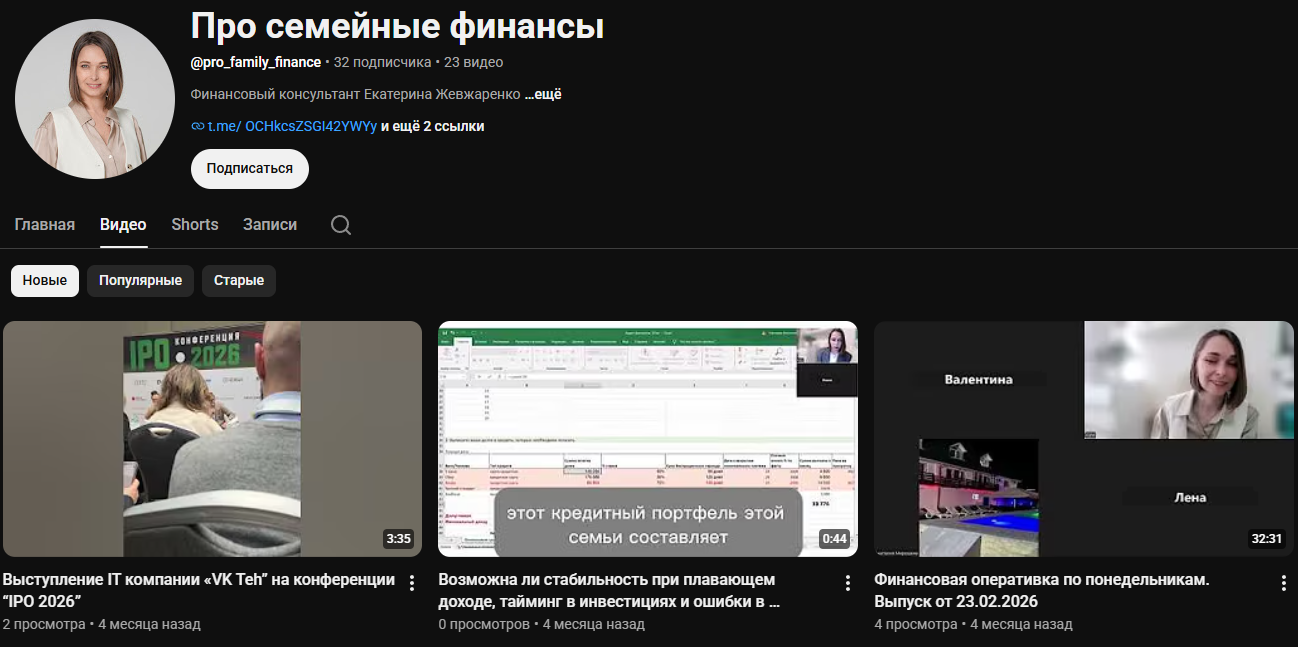Expand channel description with …ещё
This screenshot has height=647, width=1298.
[x=543, y=94]
